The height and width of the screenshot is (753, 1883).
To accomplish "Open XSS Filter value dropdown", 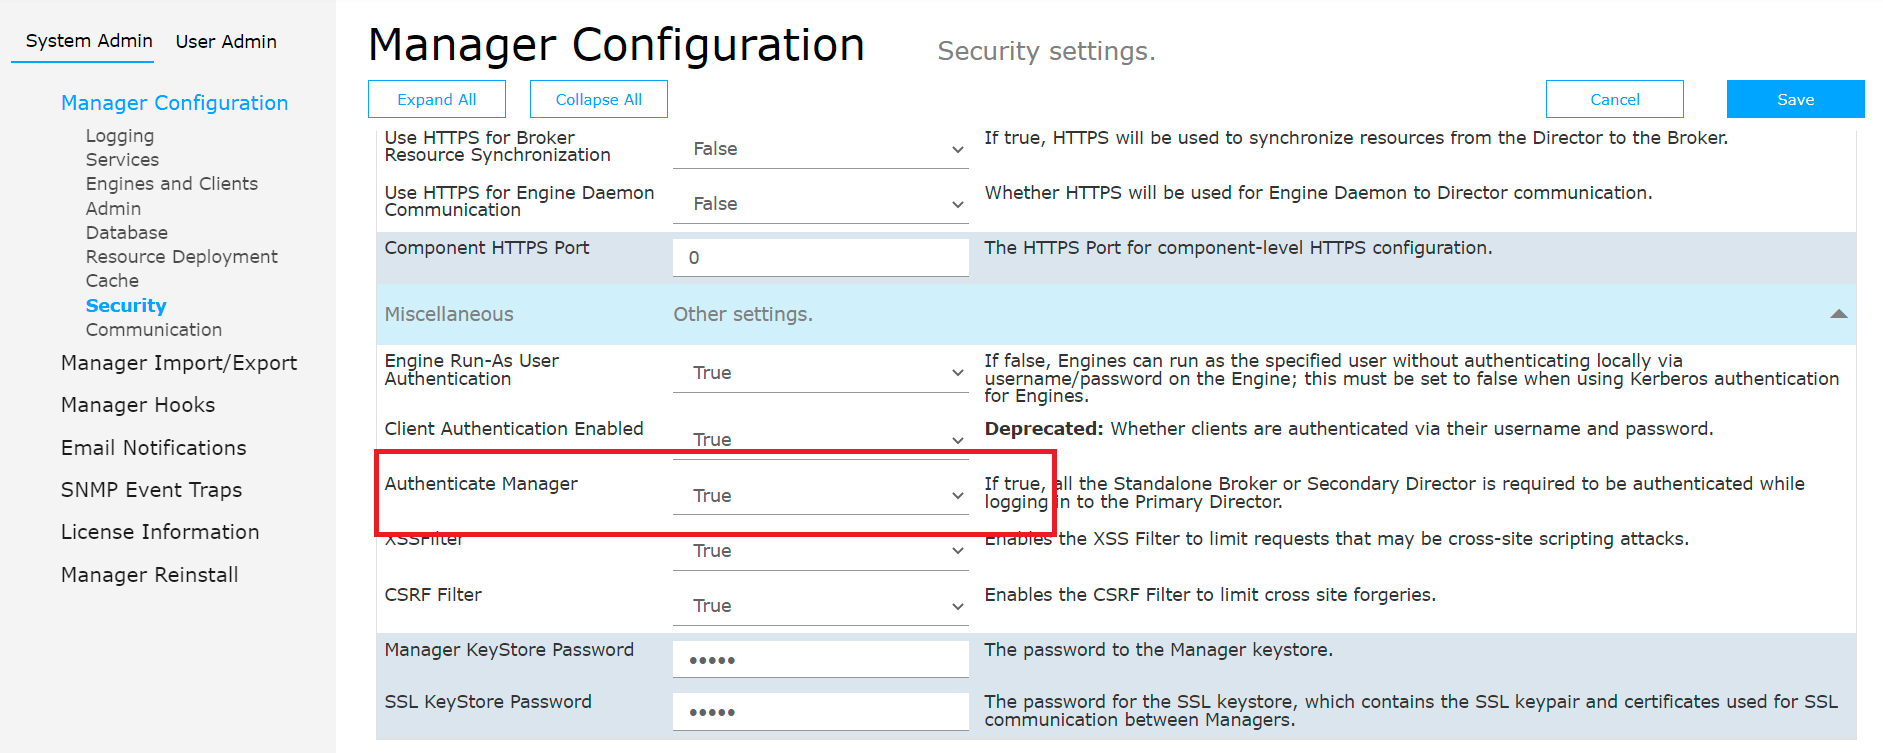I will click(x=820, y=551).
